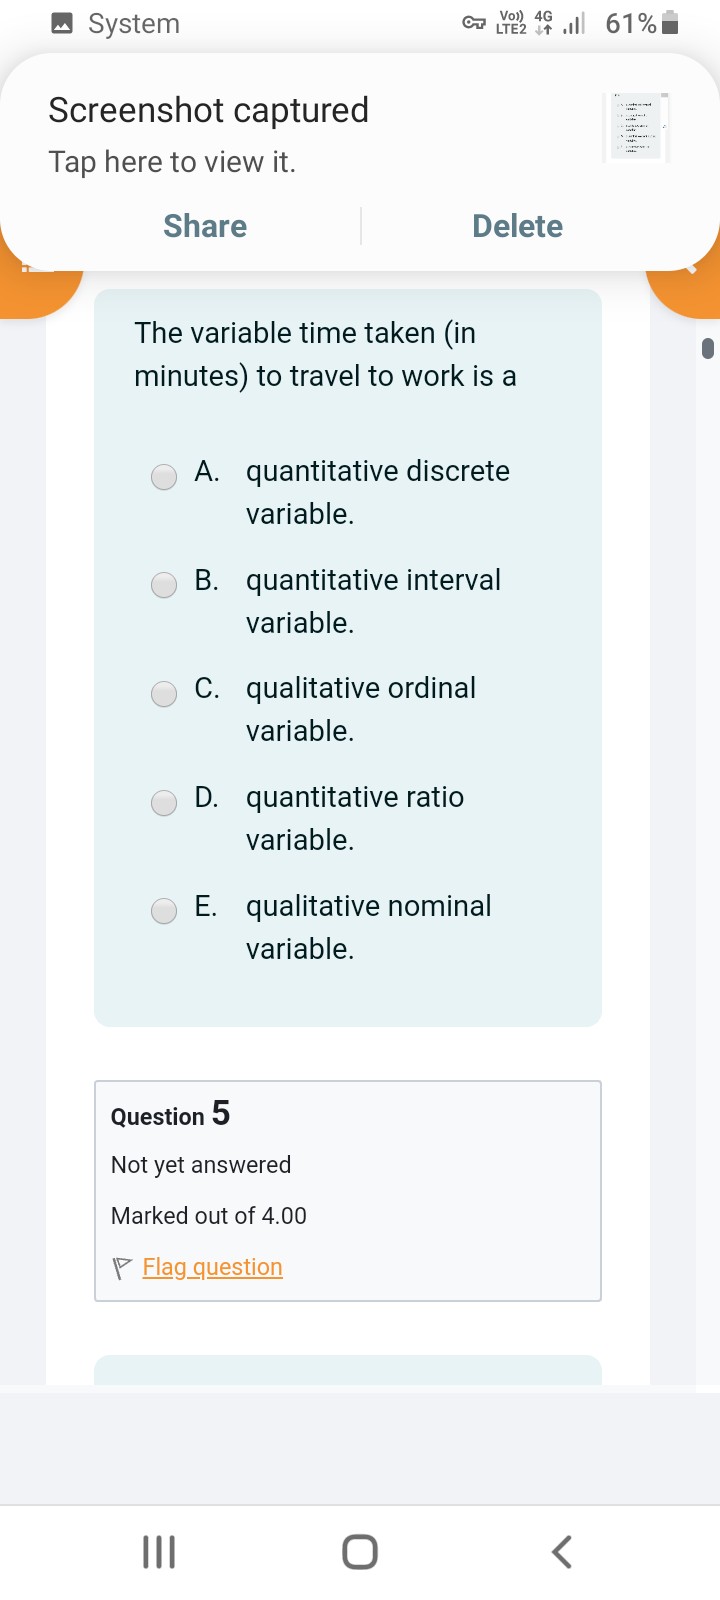Select option A quantitative discrete variable
This screenshot has height=1600, width=720.
point(163,477)
